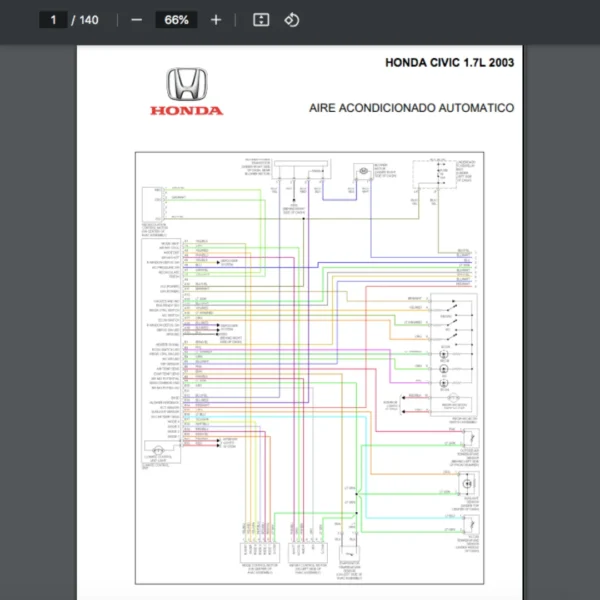Viewport: 600px width, 600px height.
Task: Rotate the document with the rotate icon
Action: [x=292, y=20]
